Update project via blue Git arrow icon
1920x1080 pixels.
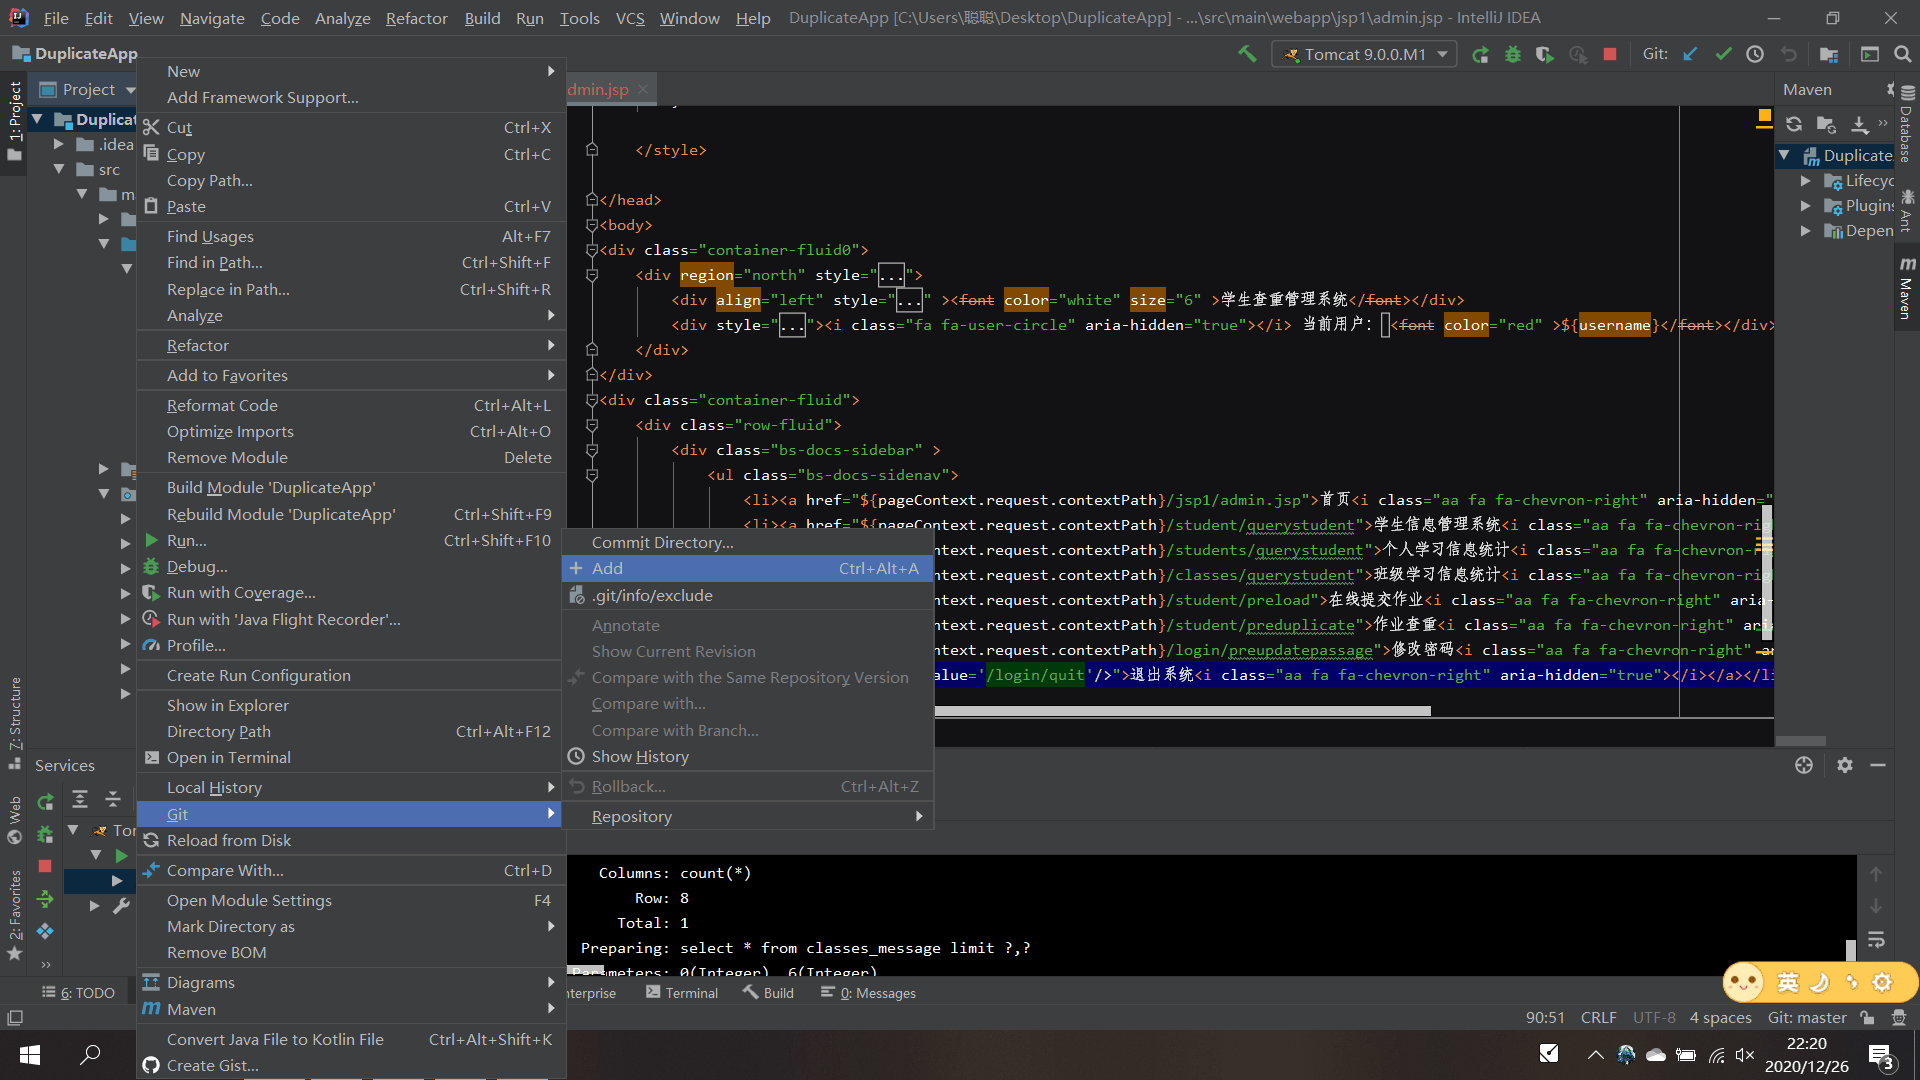1691,54
